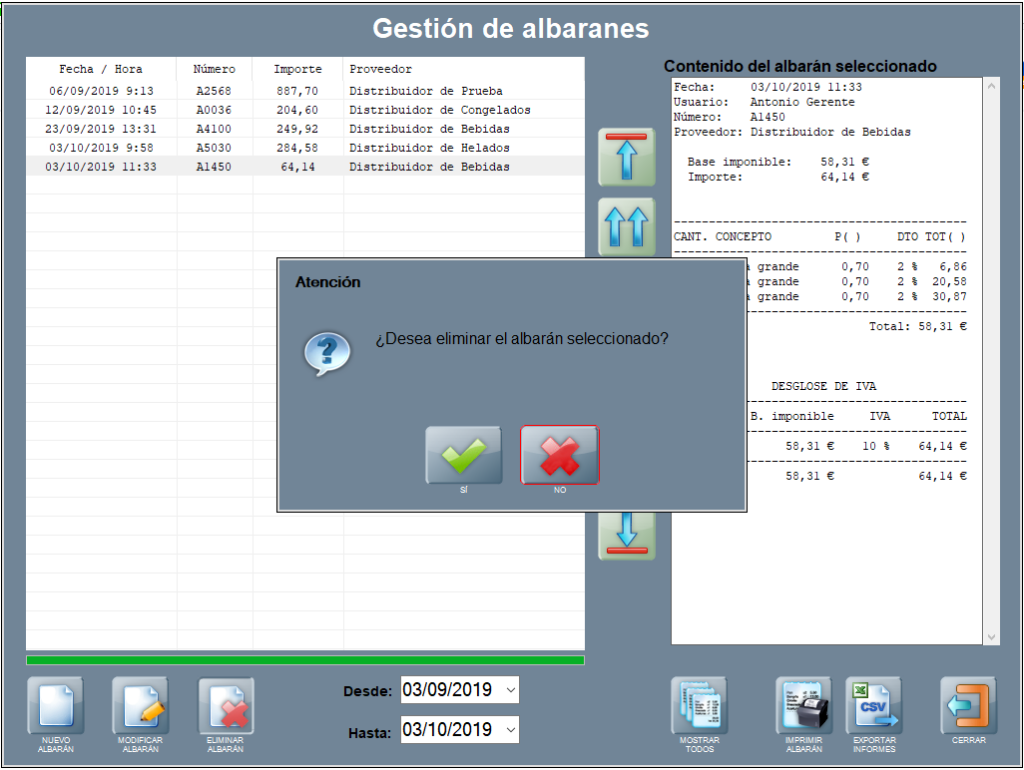
Task: Jump to last row with bottom arrow
Action: pyautogui.click(x=627, y=533)
